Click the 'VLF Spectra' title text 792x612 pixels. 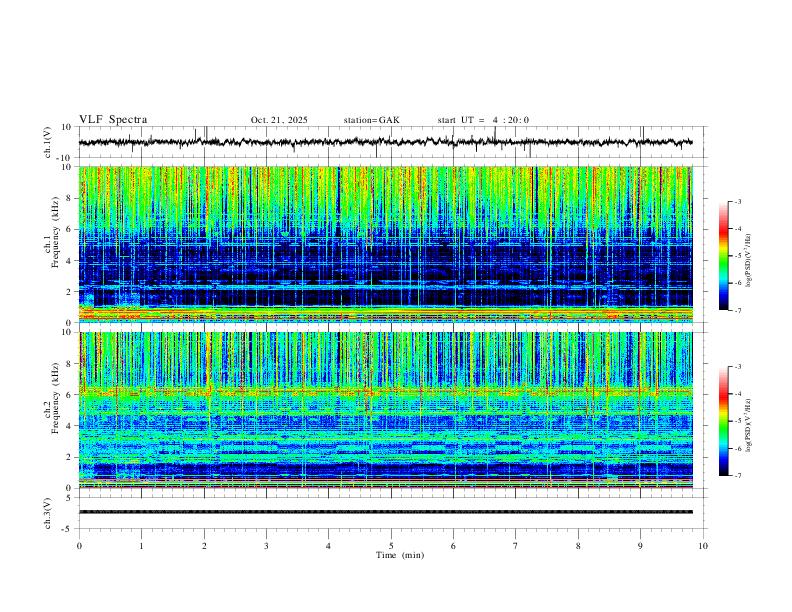pos(113,120)
